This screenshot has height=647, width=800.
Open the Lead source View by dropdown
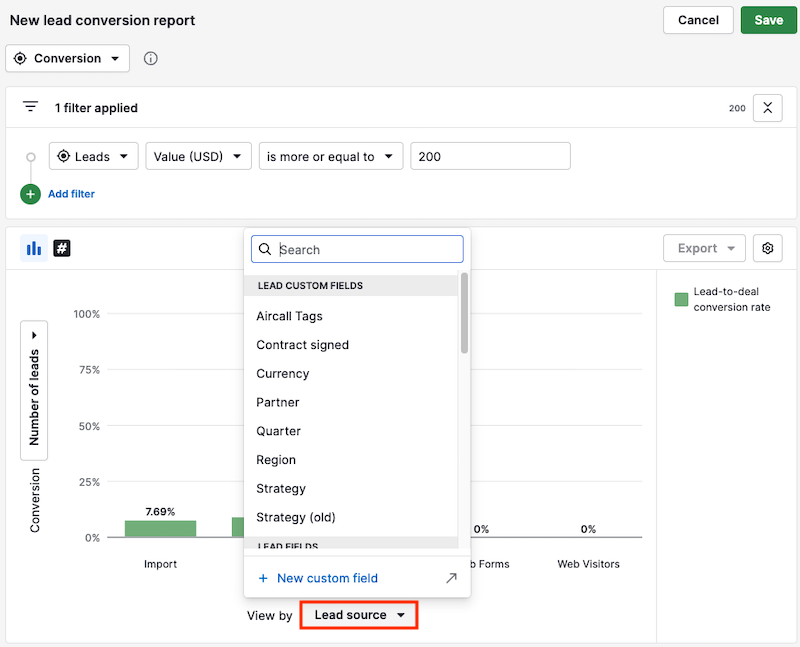359,615
